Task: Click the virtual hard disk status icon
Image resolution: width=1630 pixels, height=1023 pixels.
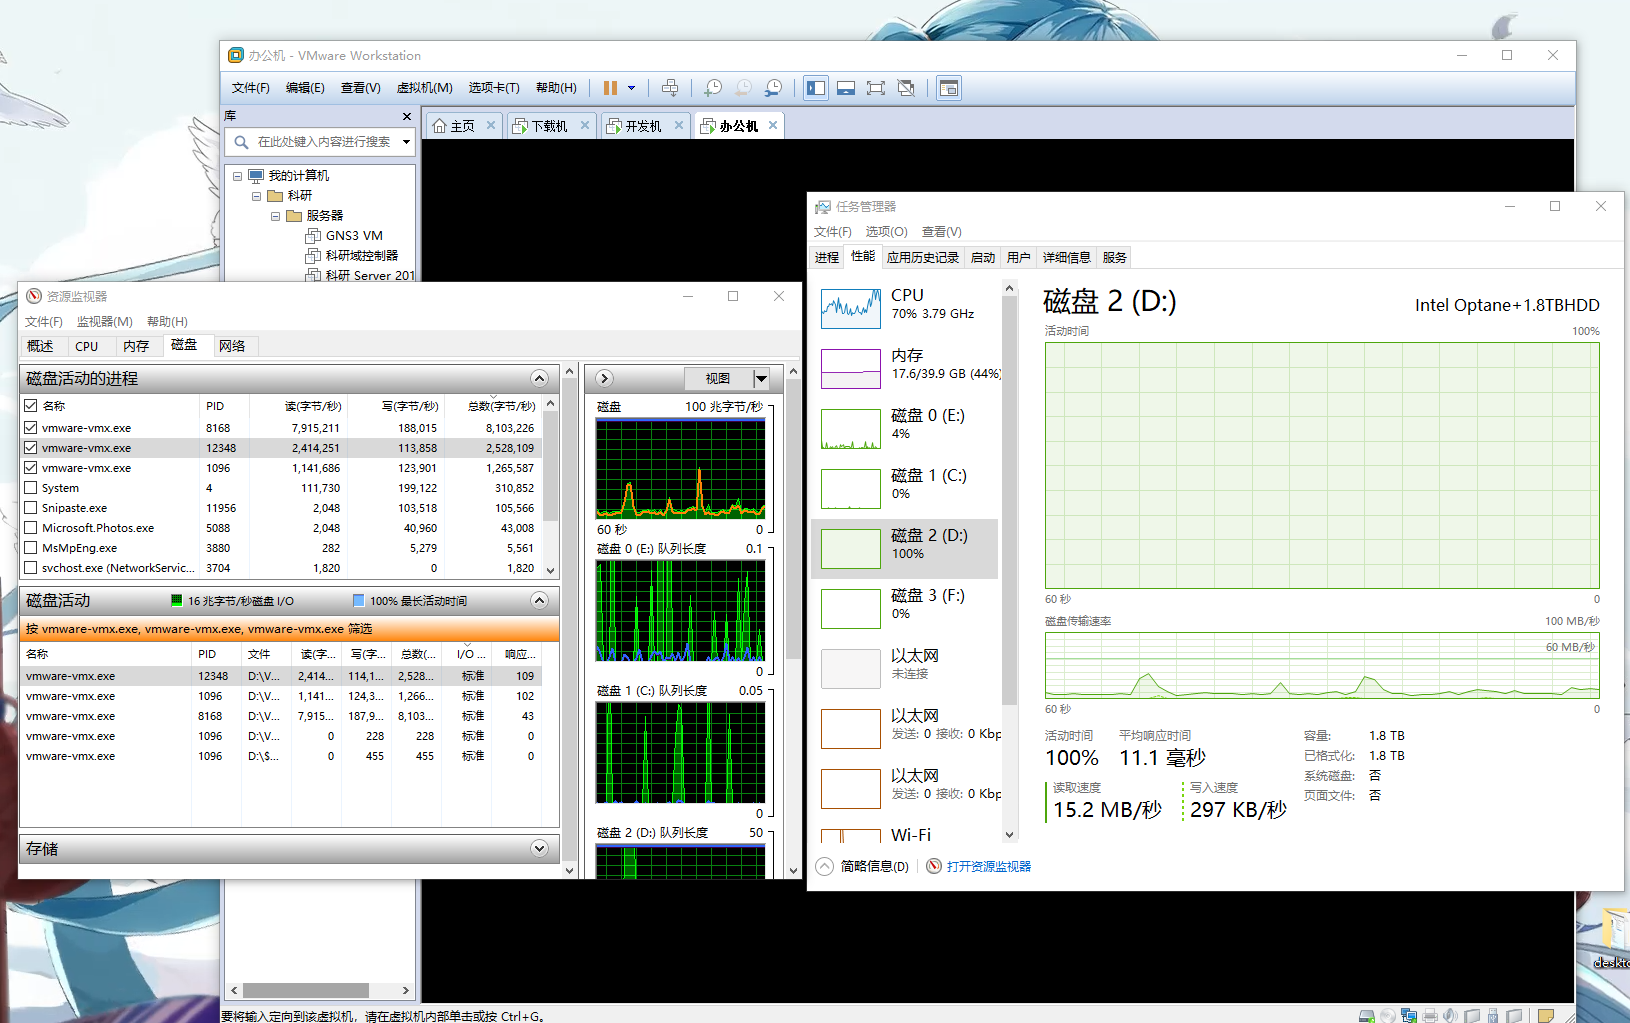Action: [1367, 1015]
